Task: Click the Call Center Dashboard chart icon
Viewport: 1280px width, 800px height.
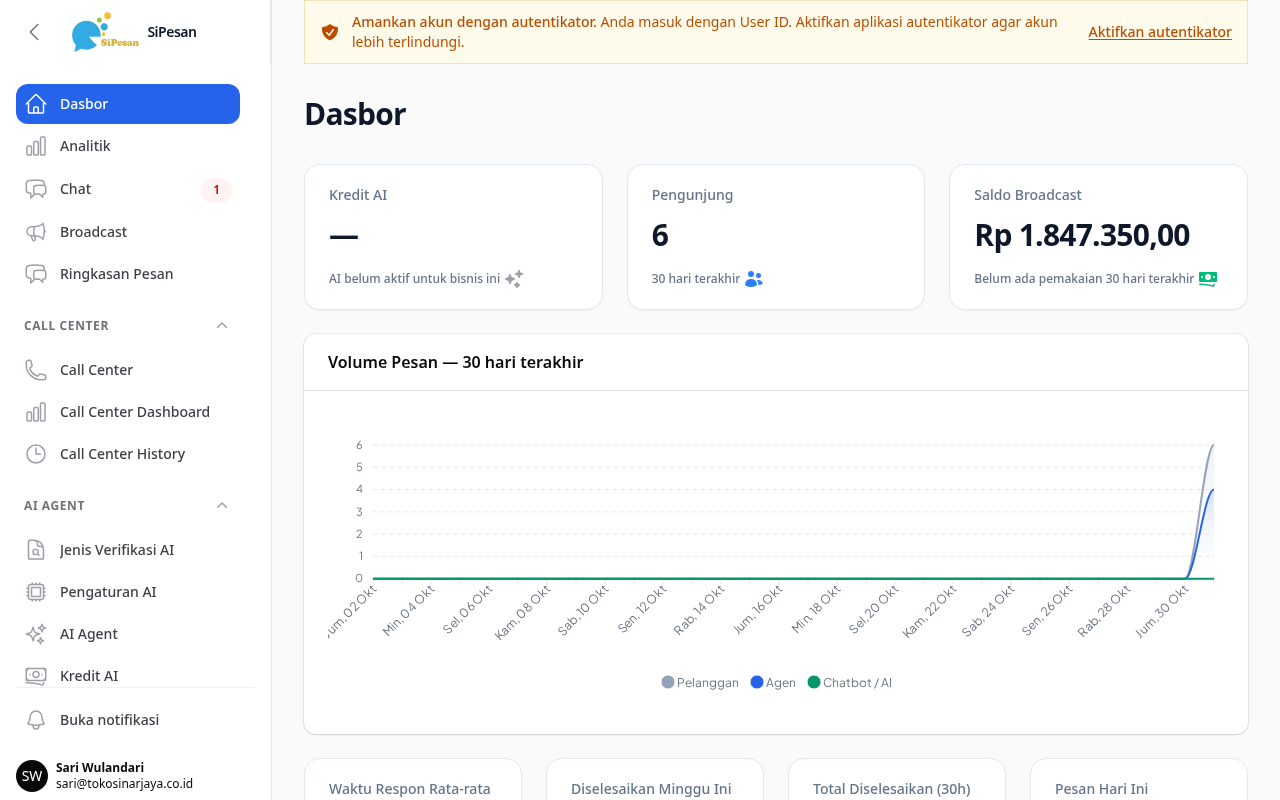Action: point(36,412)
